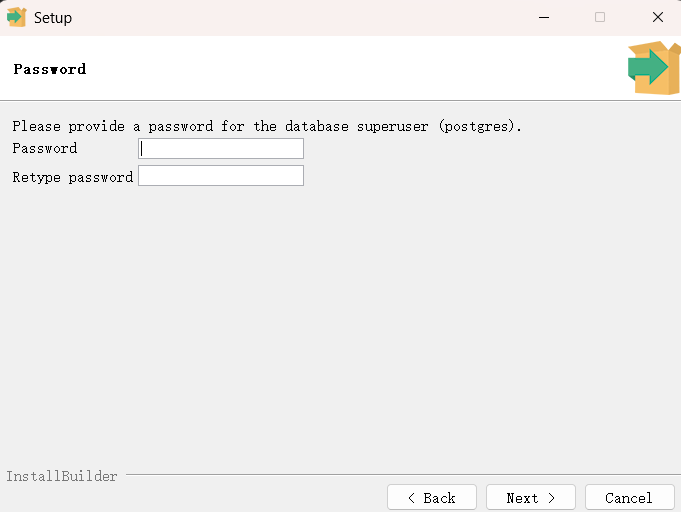681x512 pixels.
Task: Proceed with the Next button
Action: tap(531, 498)
